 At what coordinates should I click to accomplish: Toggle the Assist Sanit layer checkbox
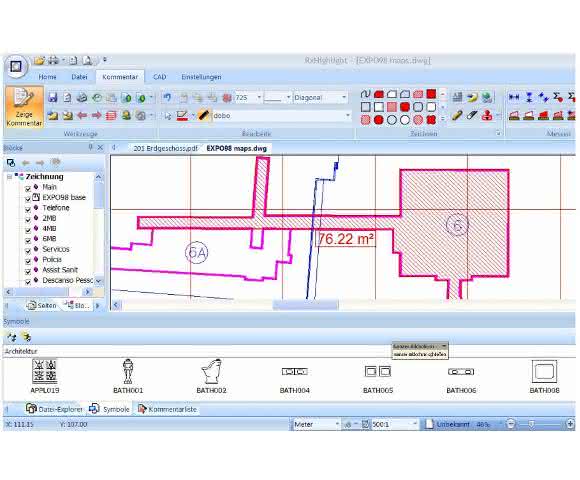coord(28,271)
